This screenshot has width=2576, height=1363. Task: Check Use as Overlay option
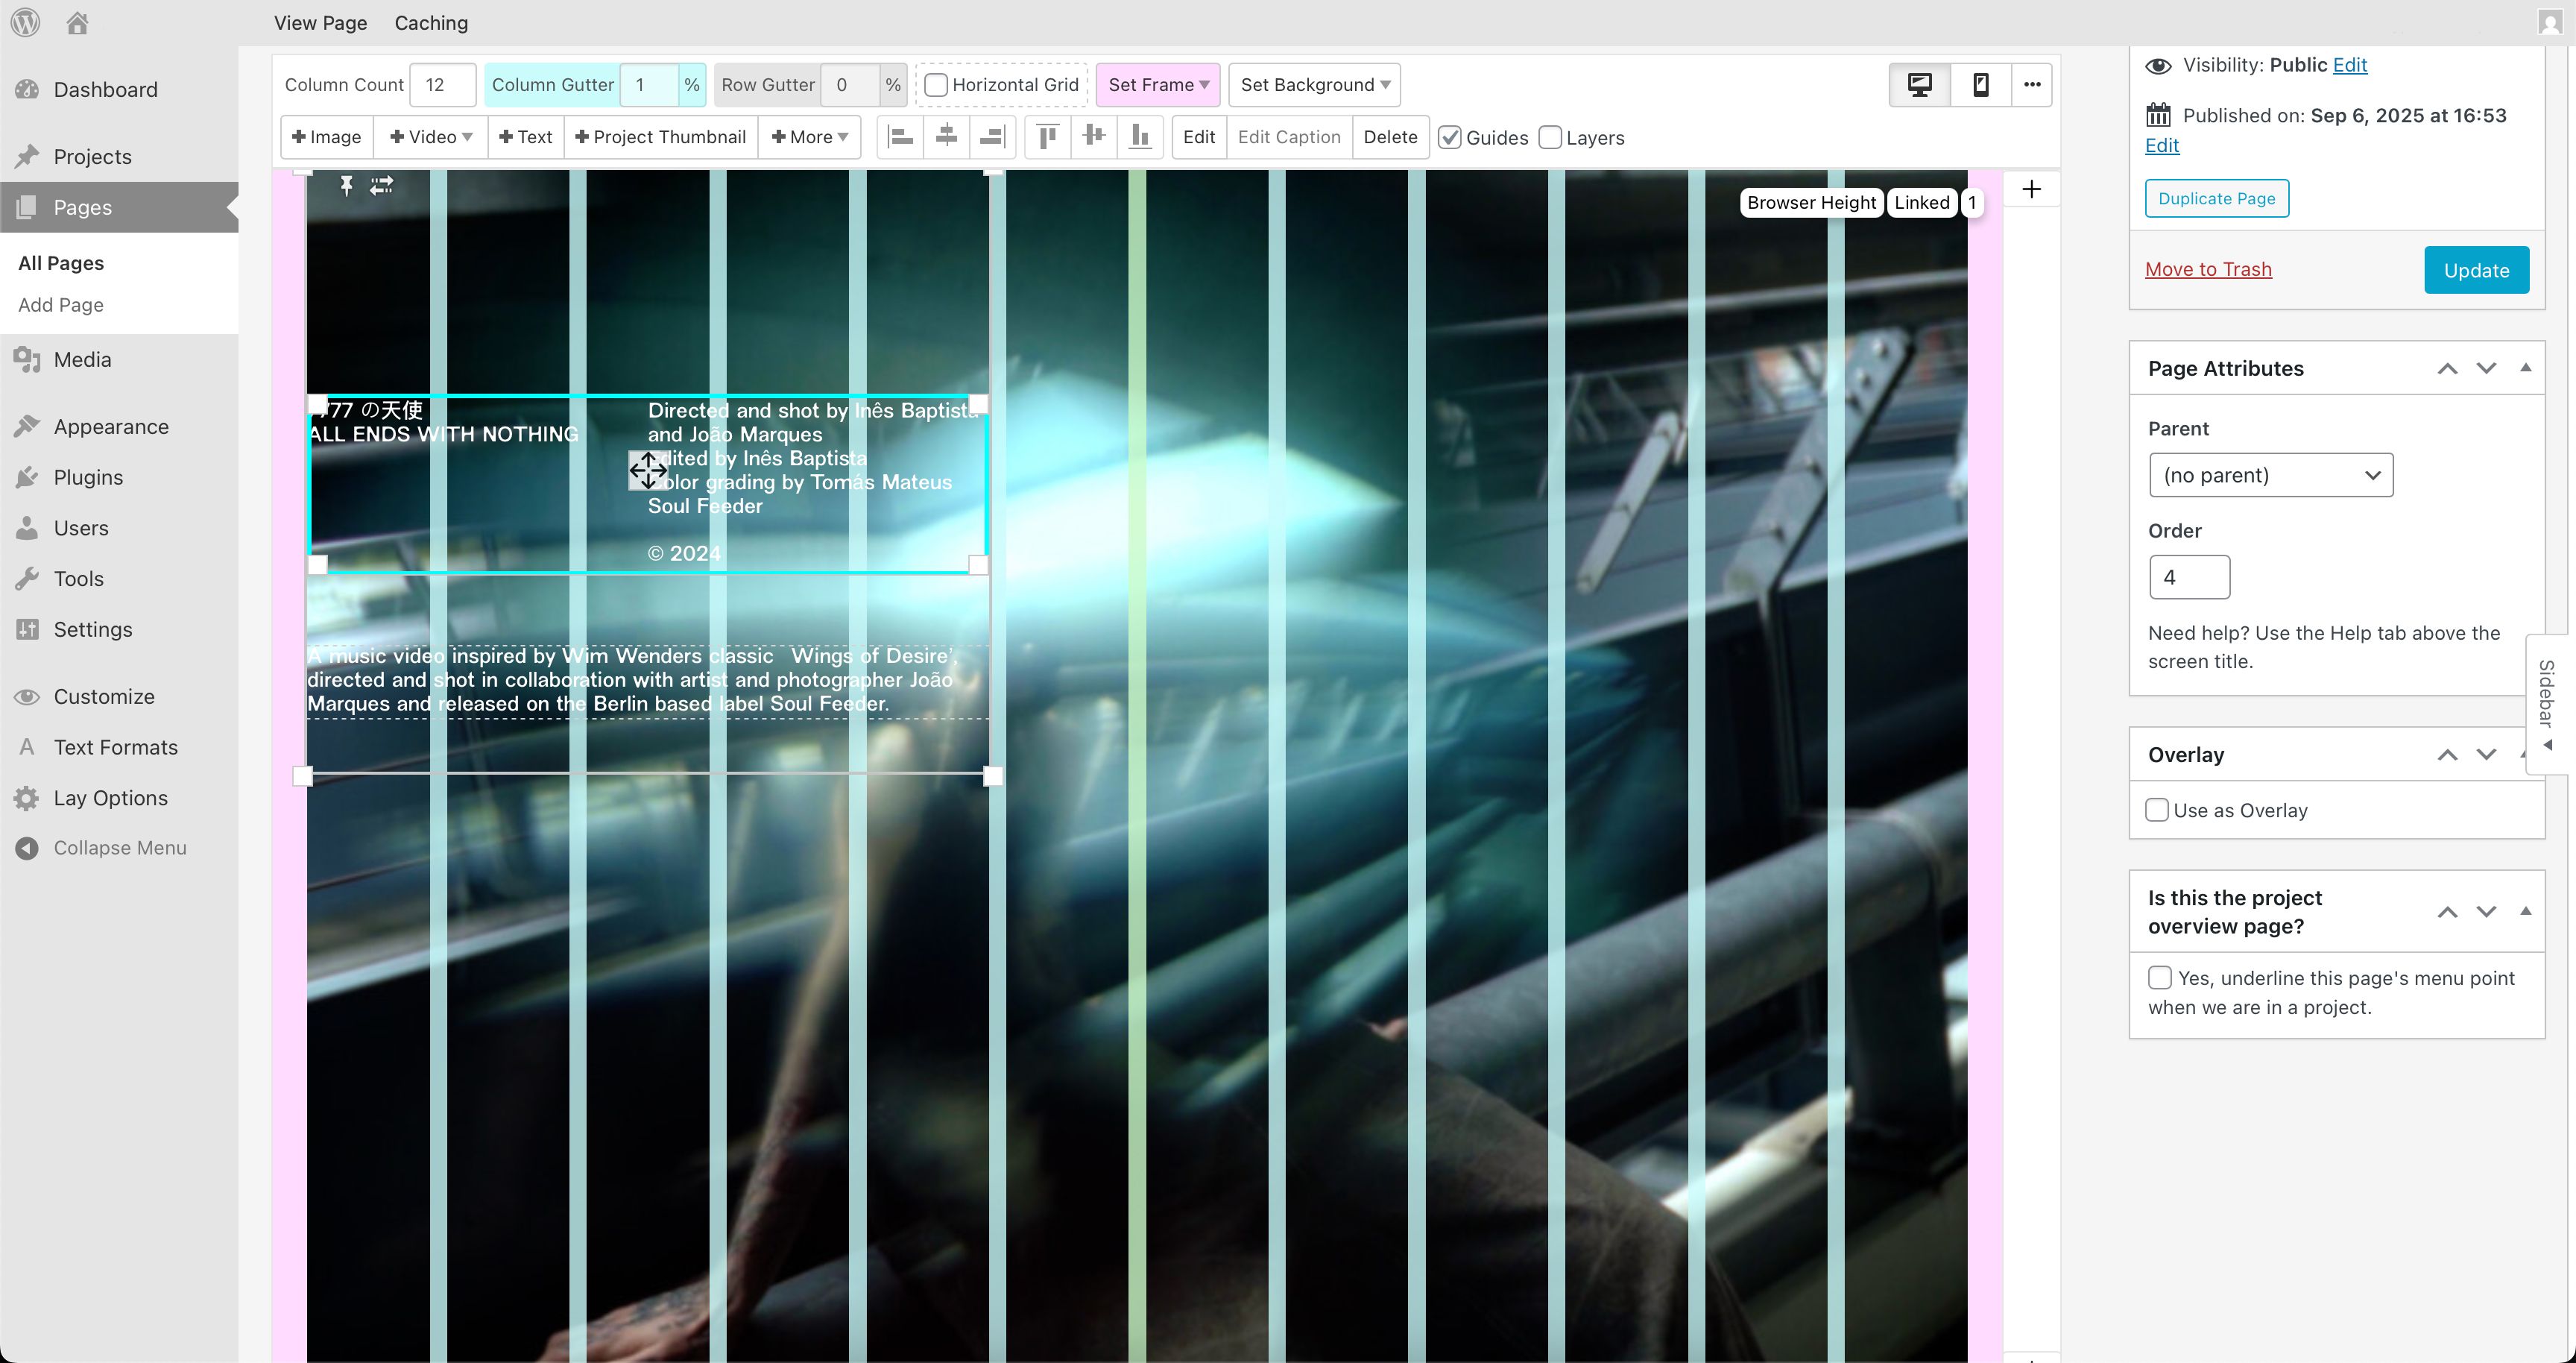tap(2157, 810)
